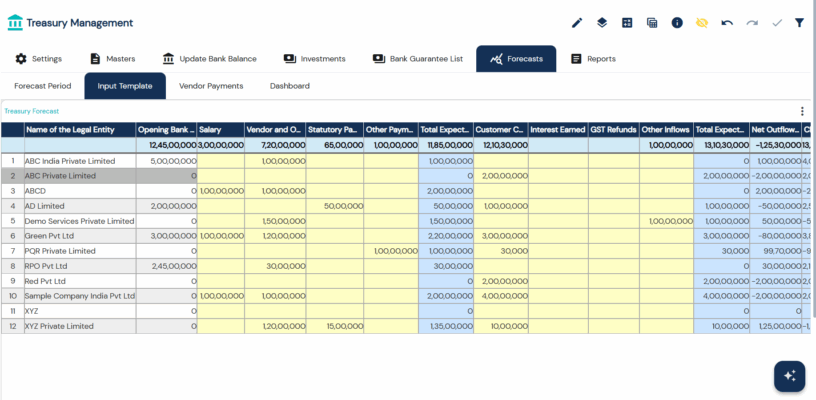
Task: Switch to the Investments tab
Action: 314,59
